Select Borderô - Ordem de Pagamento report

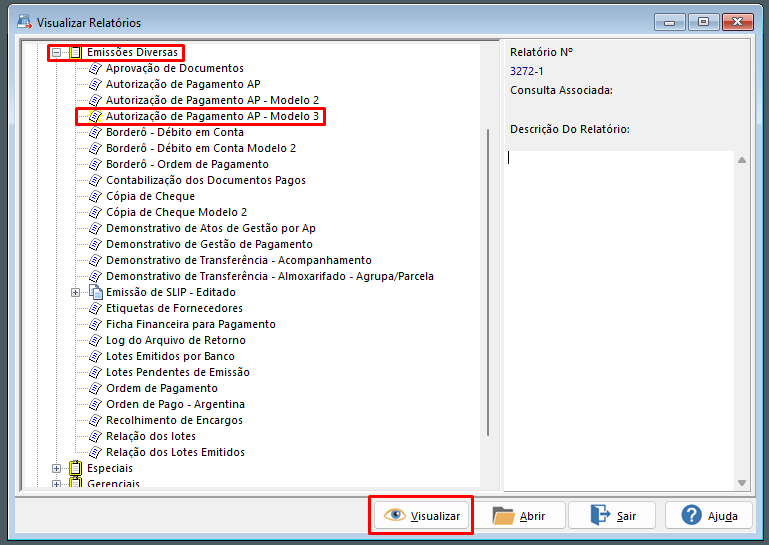coord(187,164)
